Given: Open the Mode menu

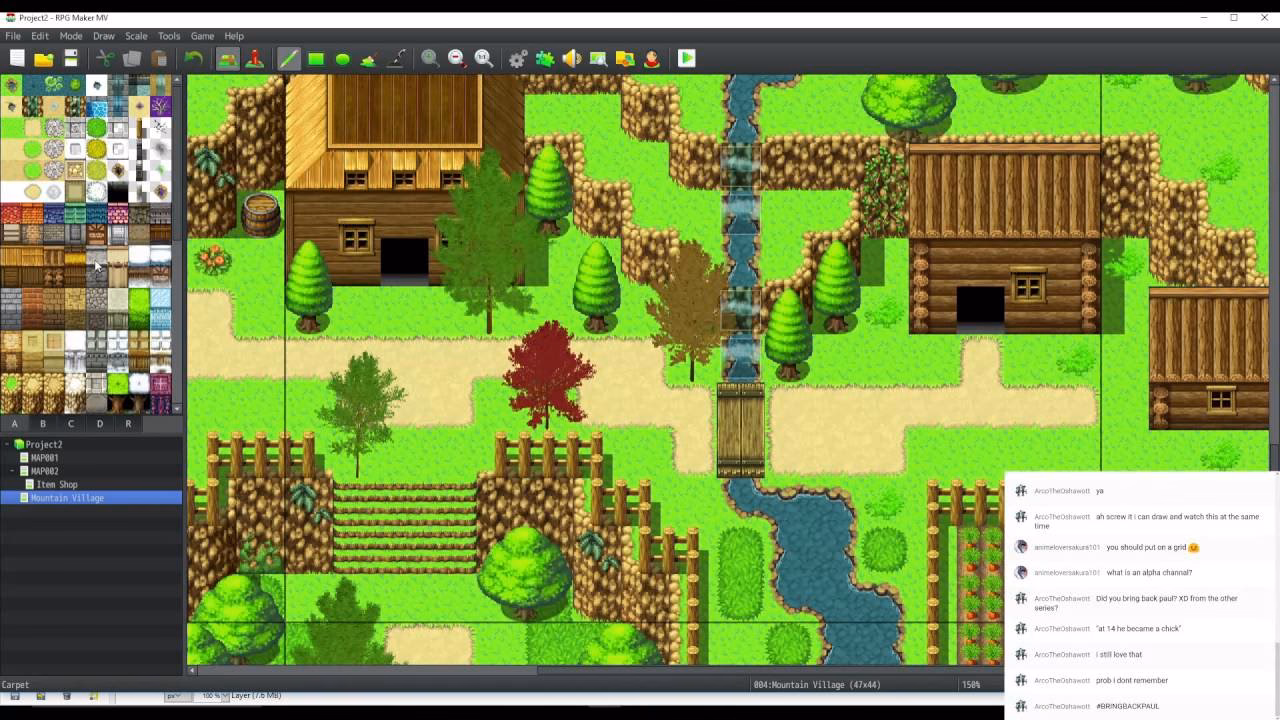Looking at the screenshot, I should pos(71,36).
